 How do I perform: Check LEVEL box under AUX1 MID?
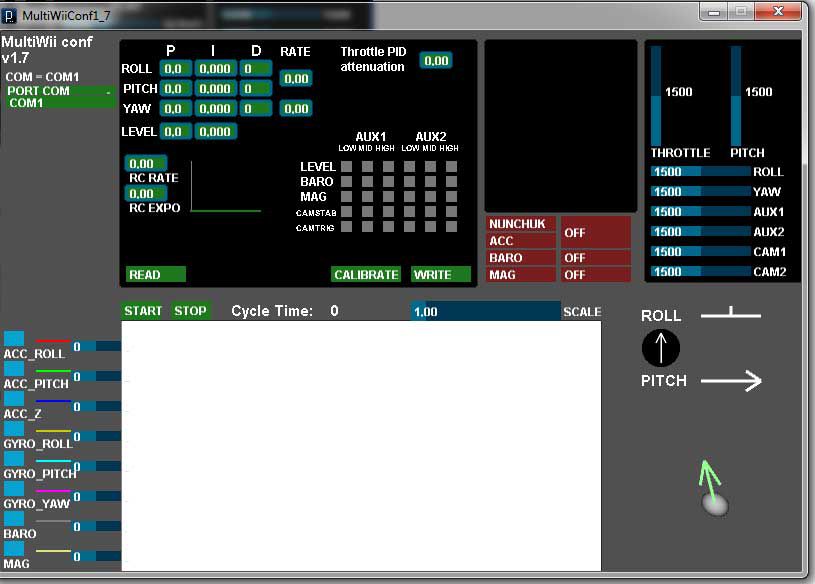(x=367, y=166)
